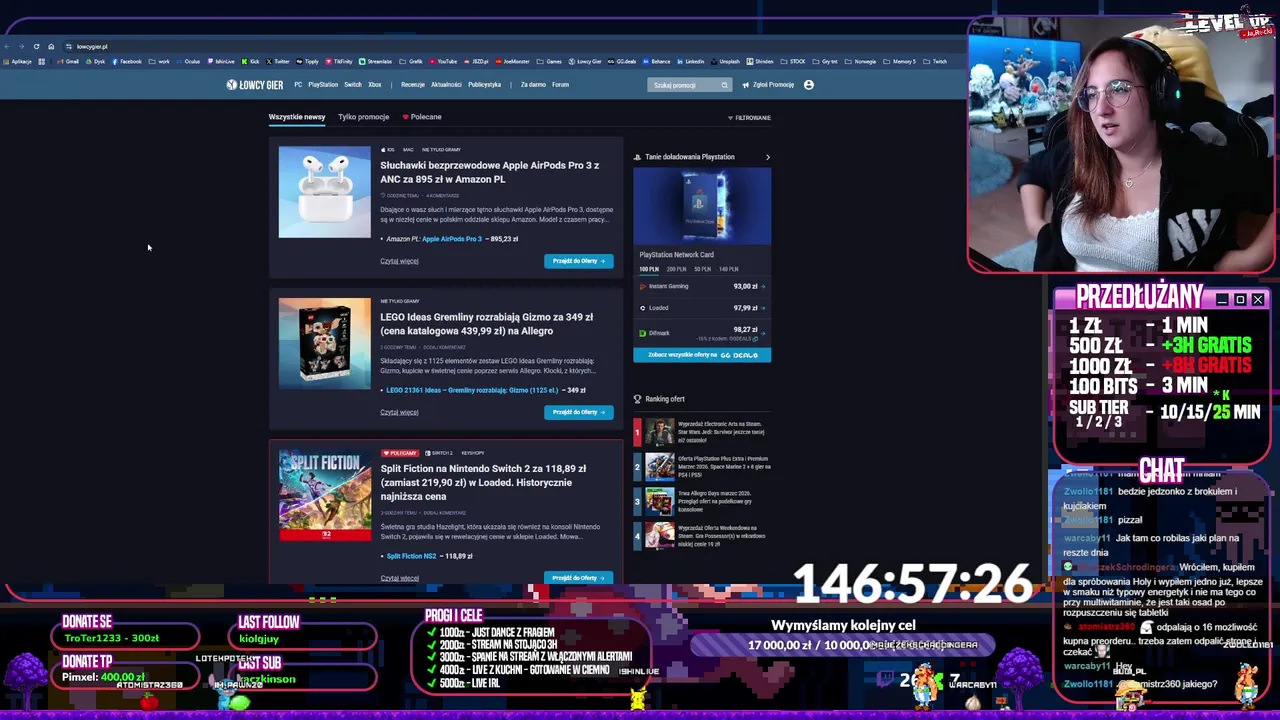Open the Streamlabs bookmark

[x=375, y=62]
